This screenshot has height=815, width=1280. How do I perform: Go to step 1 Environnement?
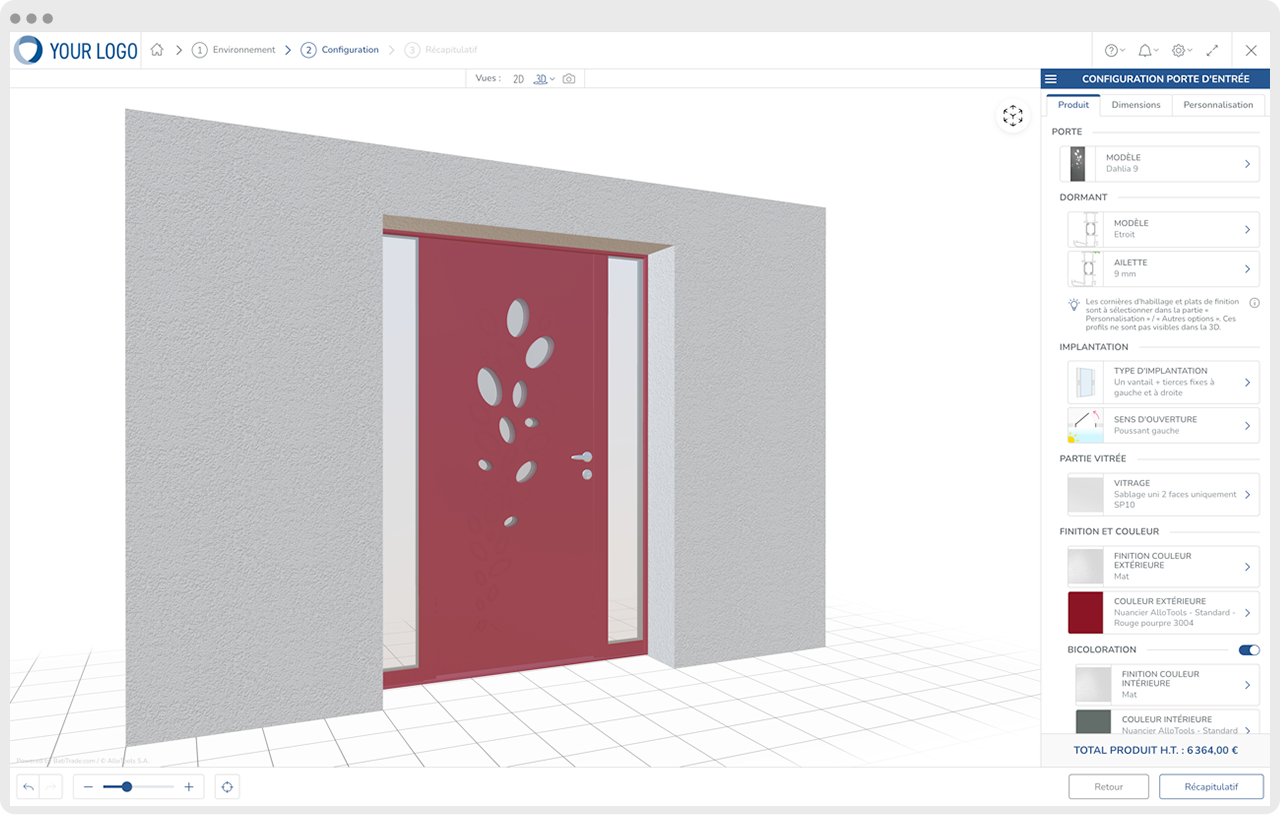pyautogui.click(x=233, y=50)
